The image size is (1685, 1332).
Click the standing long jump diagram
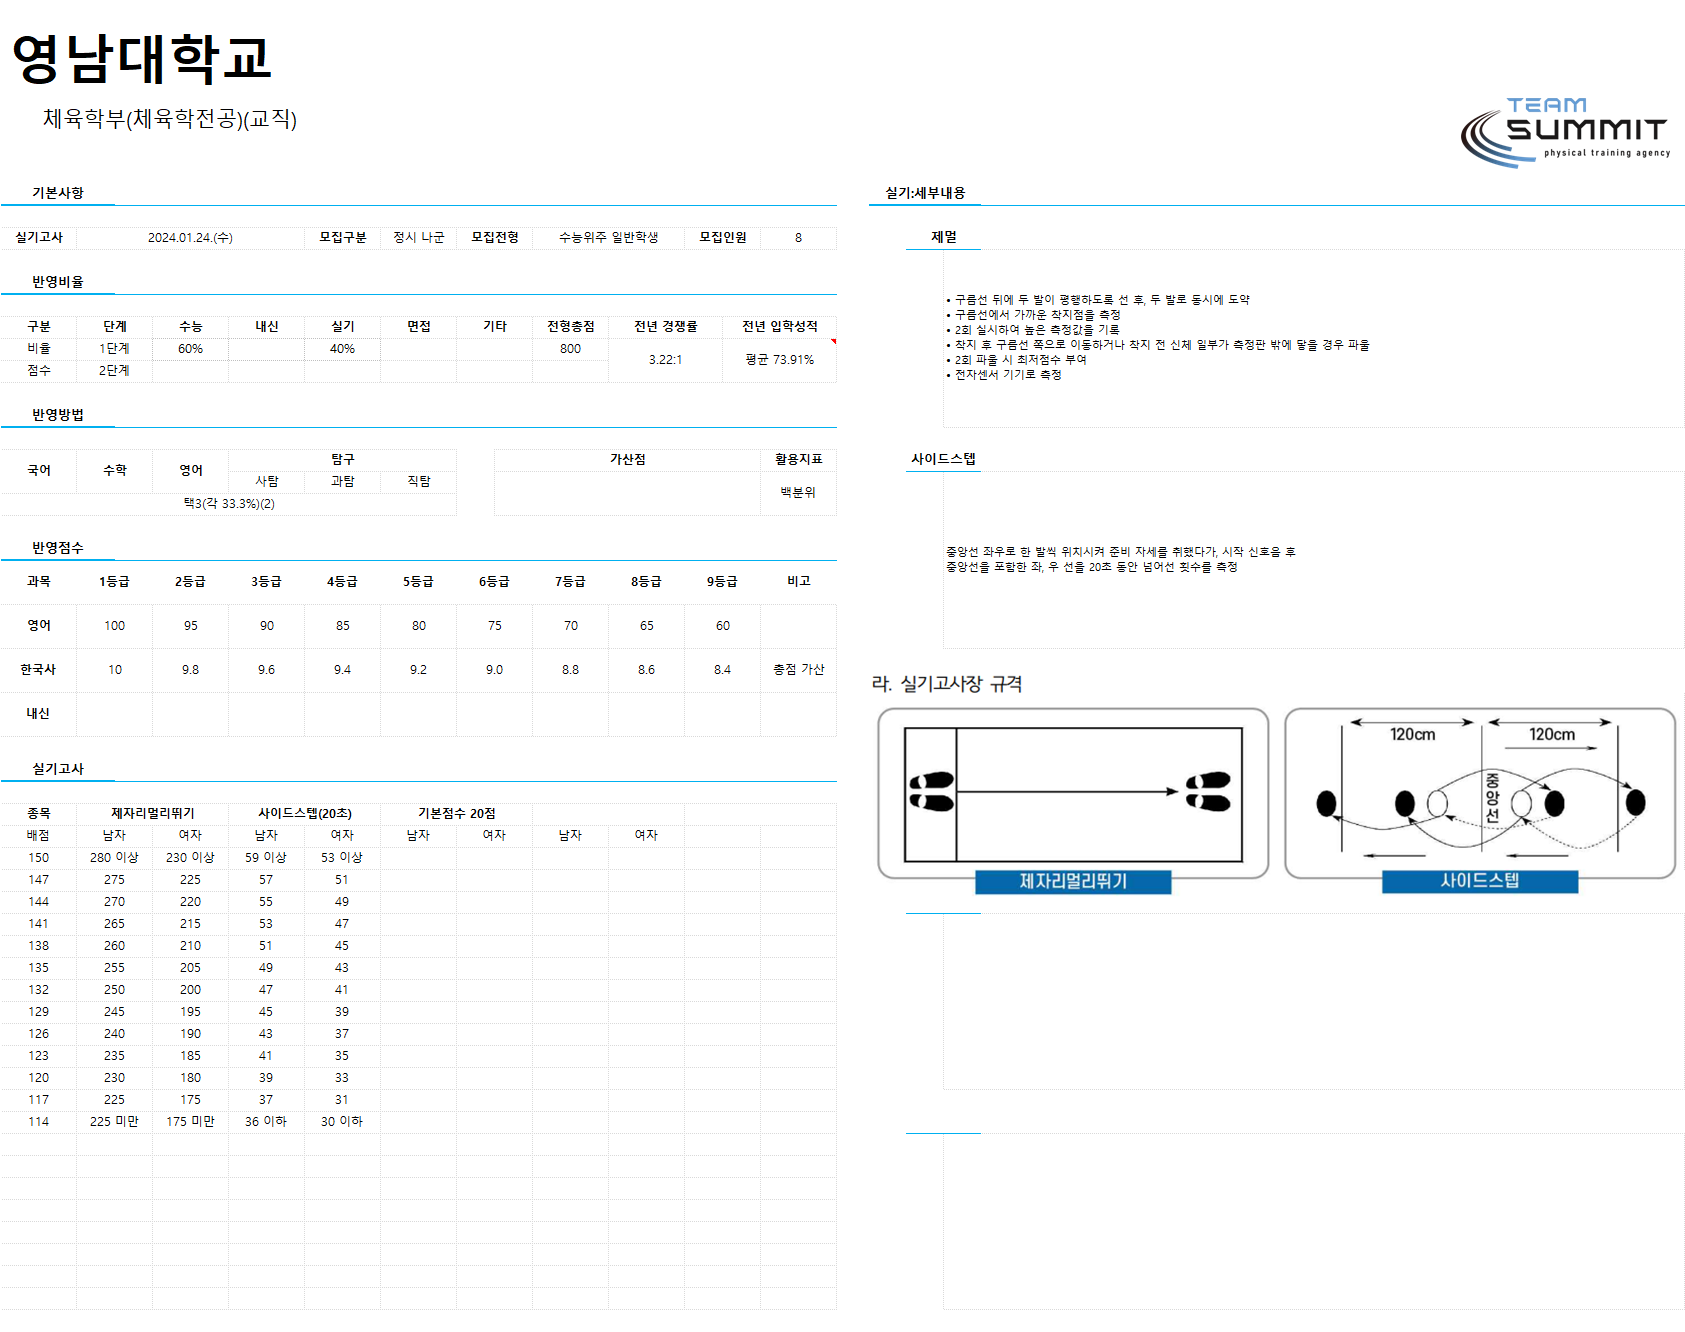click(x=1073, y=794)
